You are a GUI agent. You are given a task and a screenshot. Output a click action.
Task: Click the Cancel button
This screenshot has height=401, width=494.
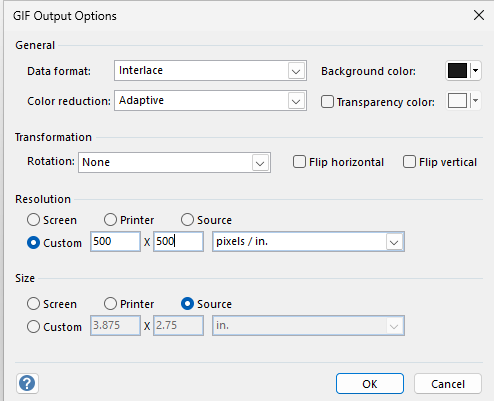pos(448,384)
